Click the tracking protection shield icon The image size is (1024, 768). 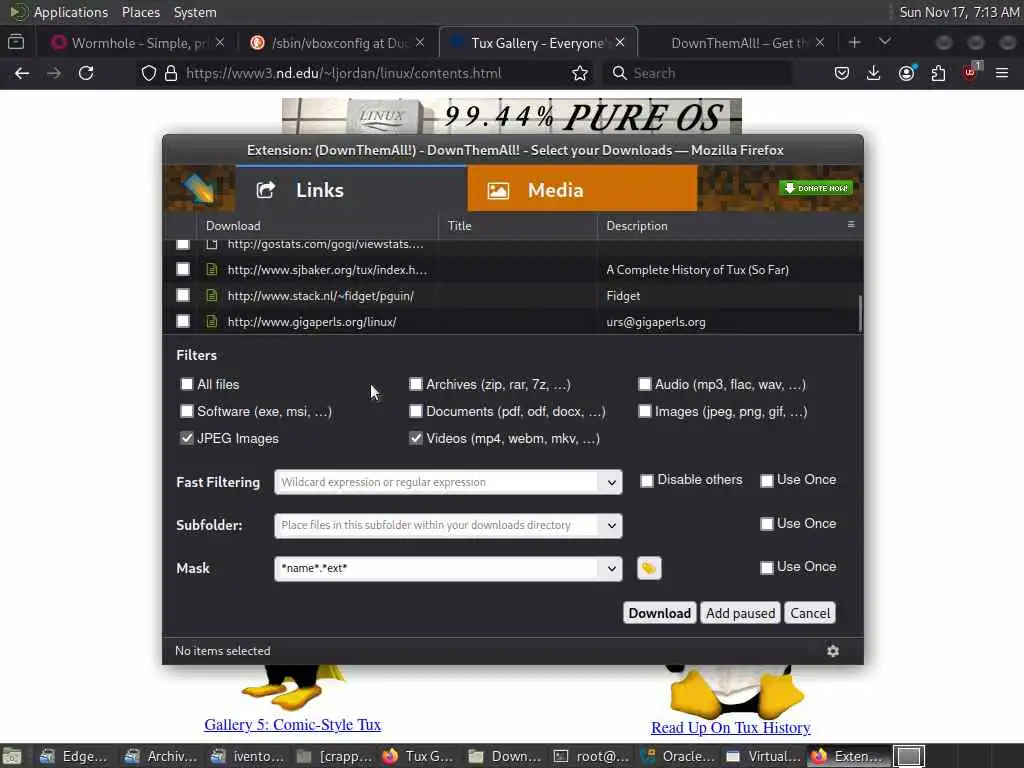point(149,73)
